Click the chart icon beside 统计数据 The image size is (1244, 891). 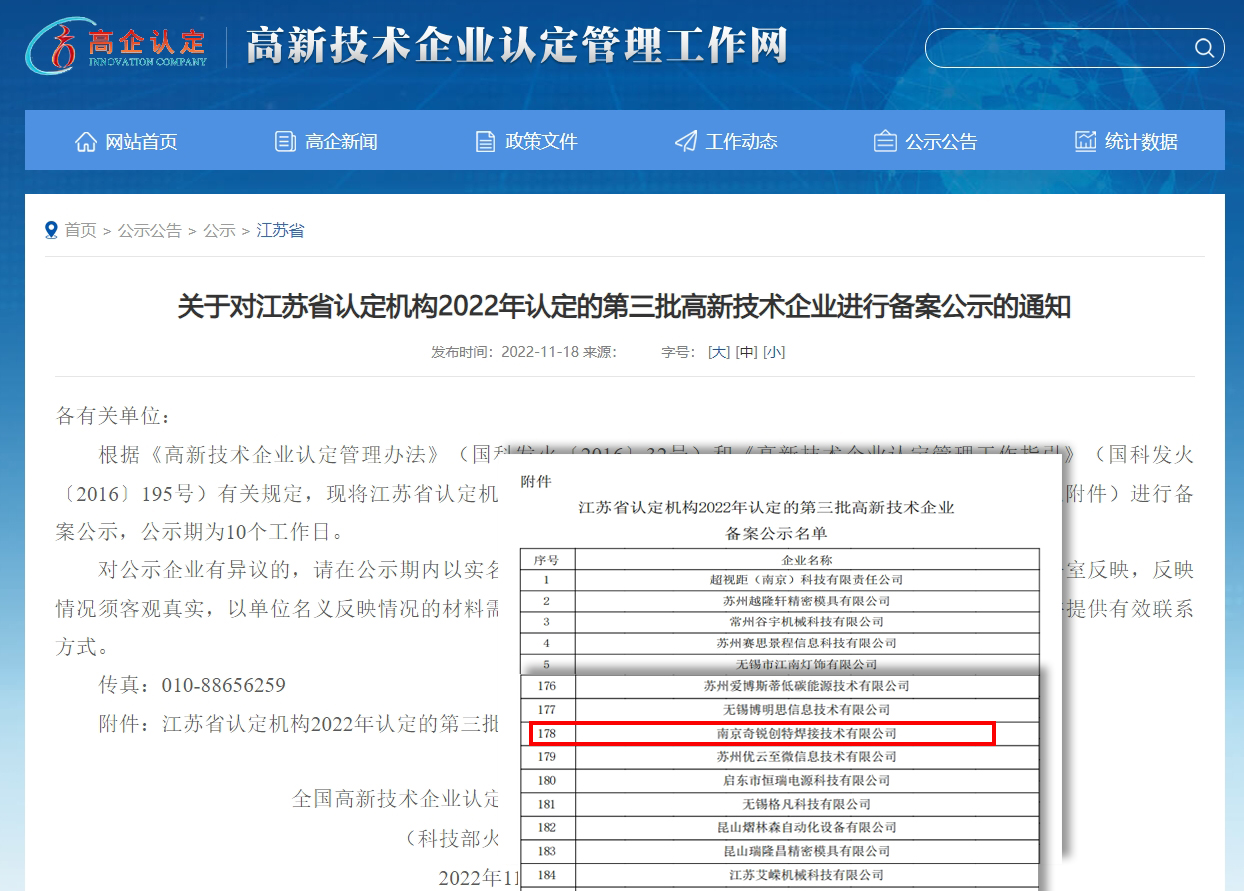pyautogui.click(x=1085, y=142)
